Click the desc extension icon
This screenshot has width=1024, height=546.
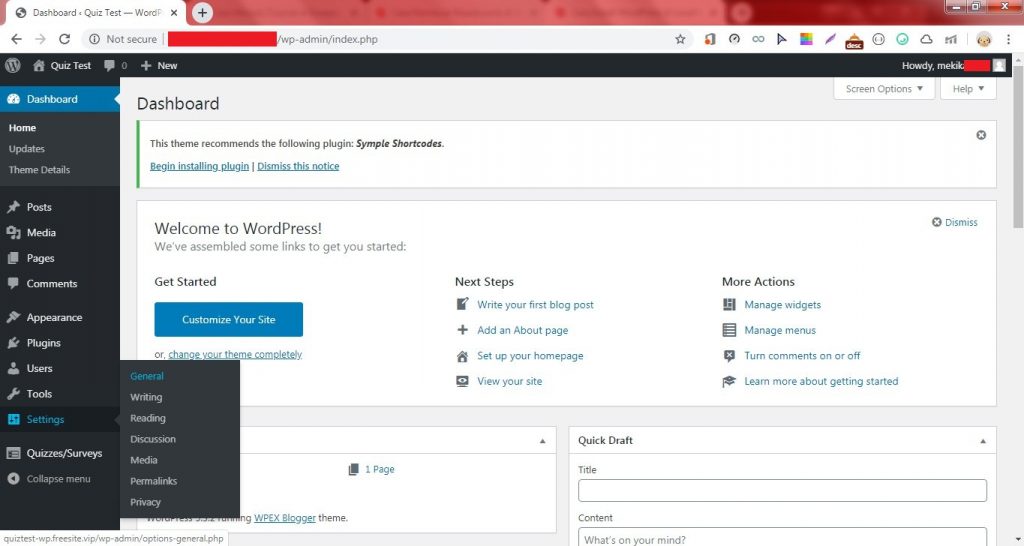tap(854, 40)
